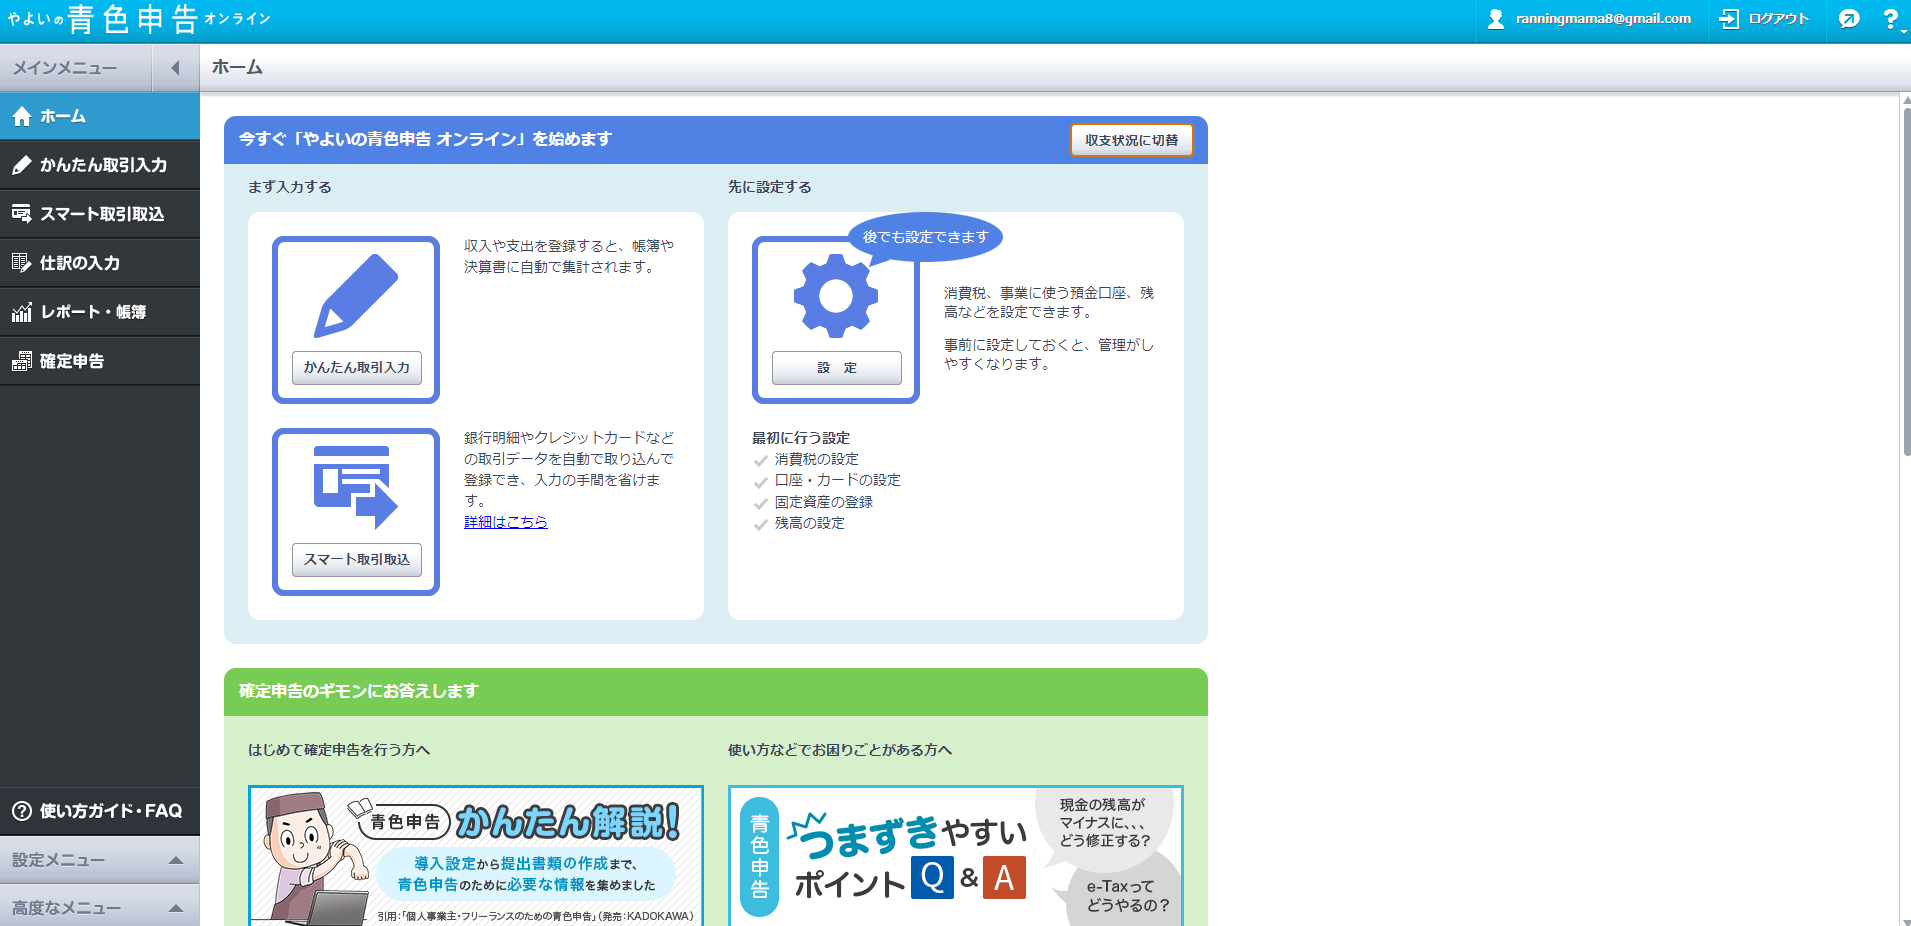This screenshot has height=926, width=1911.
Task: Click the support chat icon in header
Action: click(1849, 19)
